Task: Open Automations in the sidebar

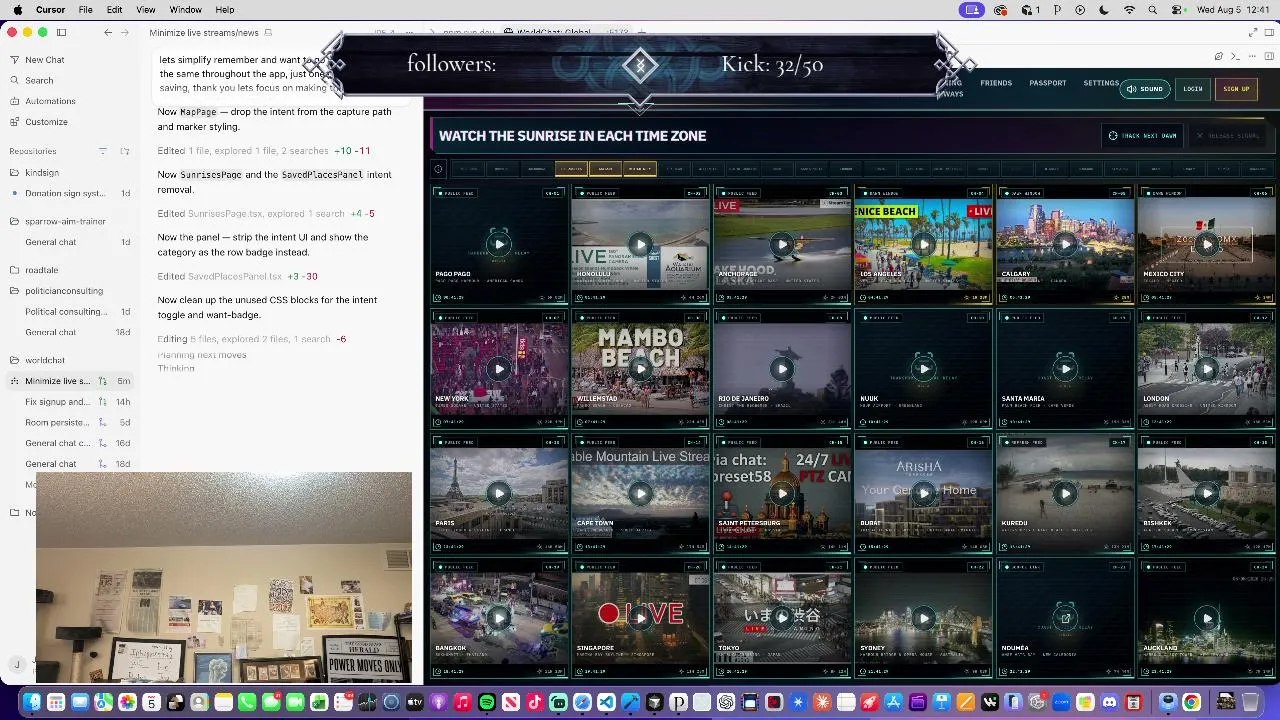Action: pos(50,101)
